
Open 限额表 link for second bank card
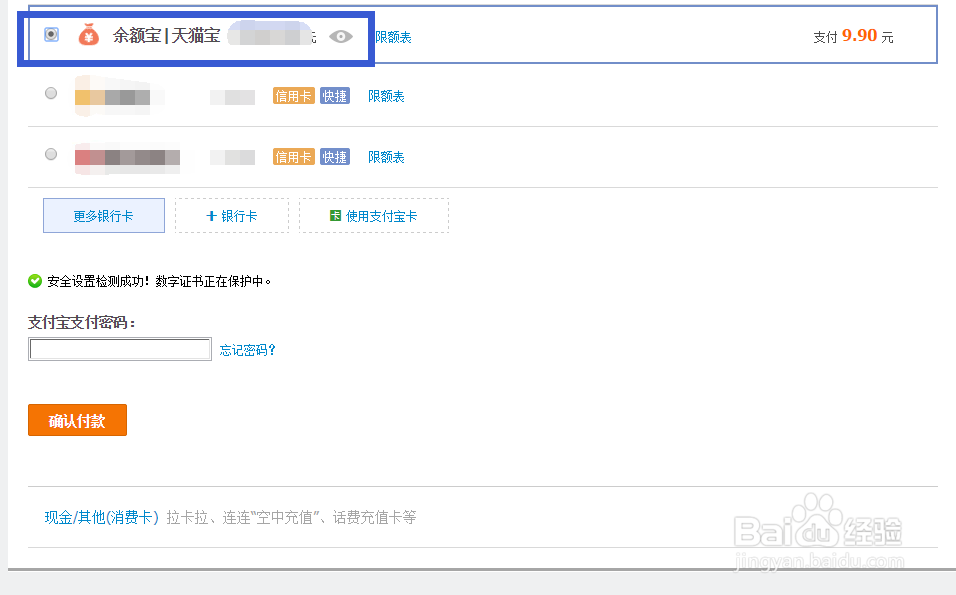click(x=387, y=157)
